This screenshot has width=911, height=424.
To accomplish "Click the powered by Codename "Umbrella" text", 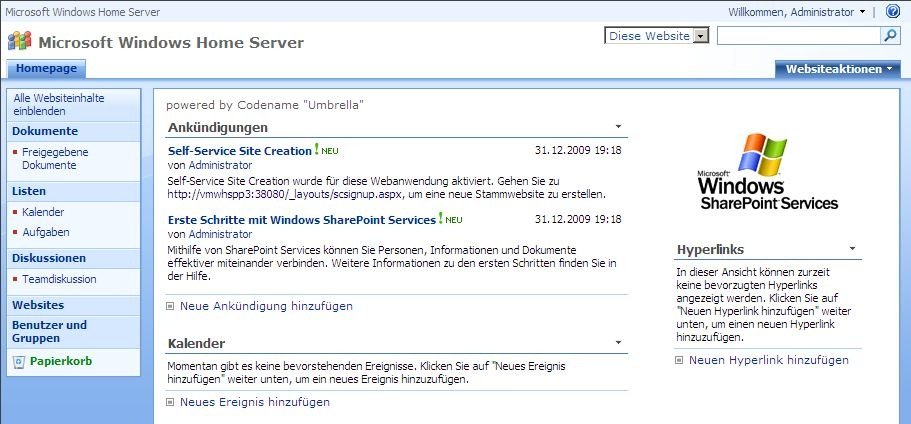I will (265, 105).
